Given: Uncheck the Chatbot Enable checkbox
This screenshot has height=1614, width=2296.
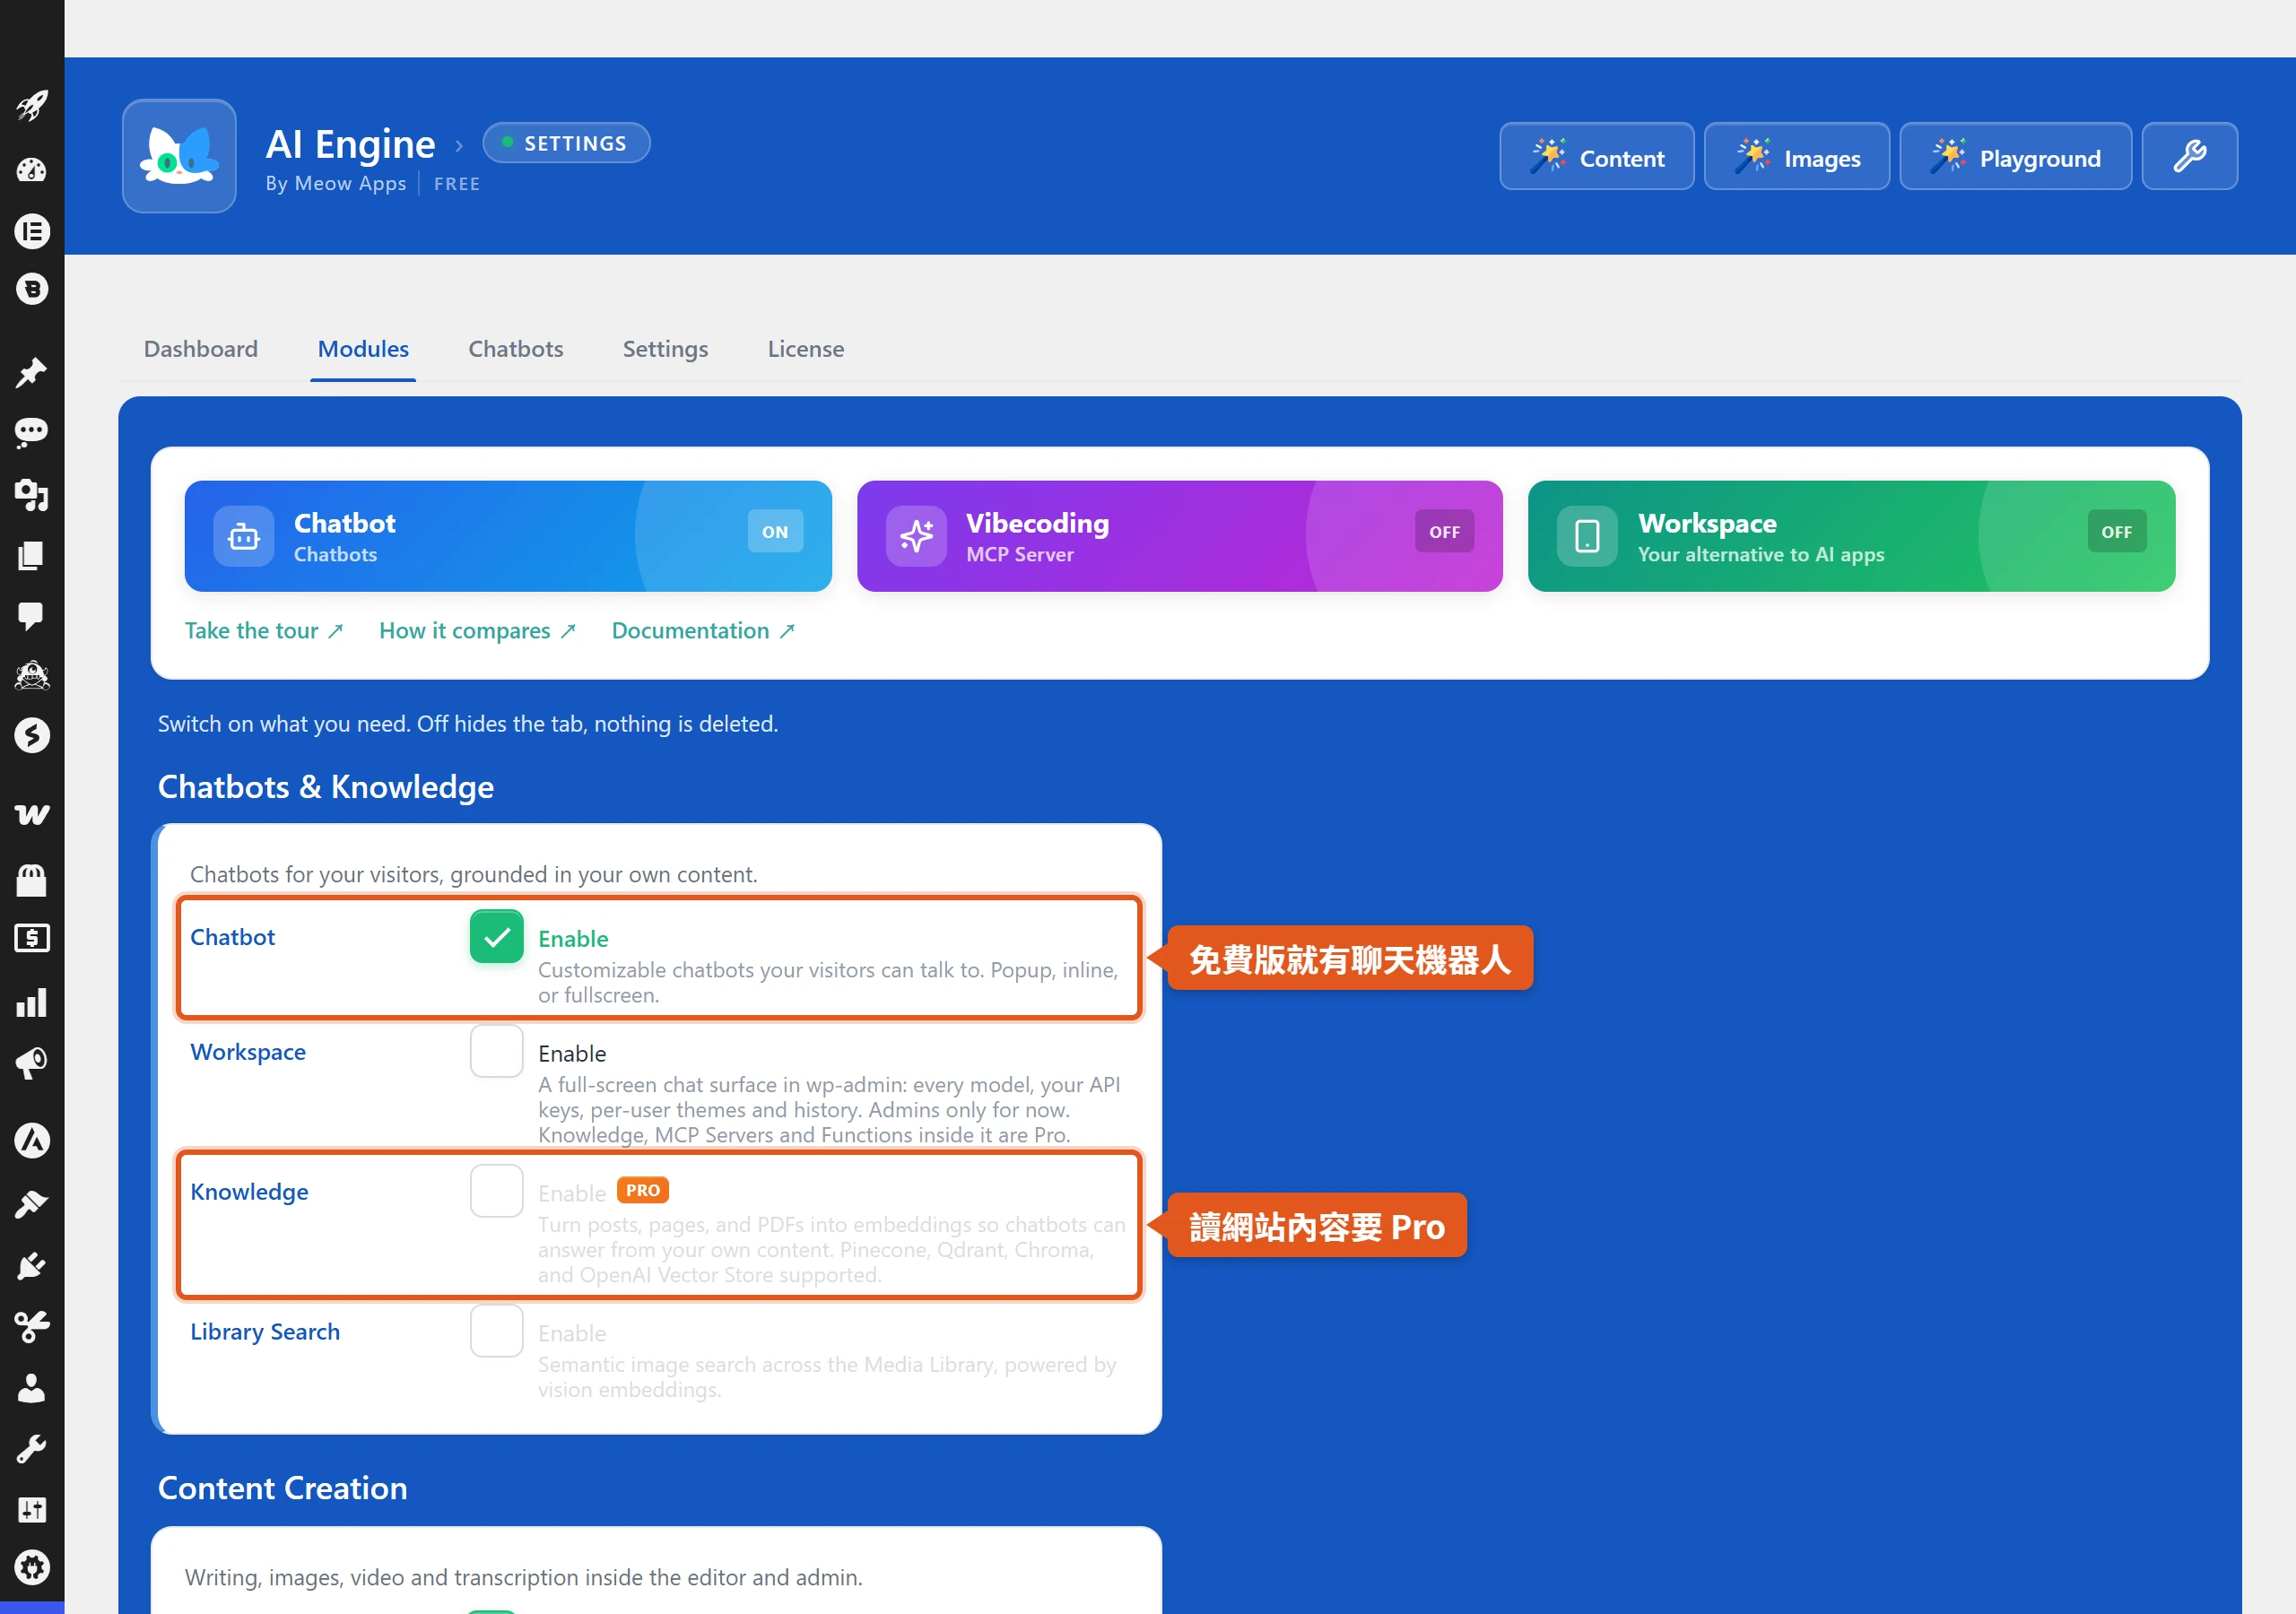Looking at the screenshot, I should coord(497,937).
